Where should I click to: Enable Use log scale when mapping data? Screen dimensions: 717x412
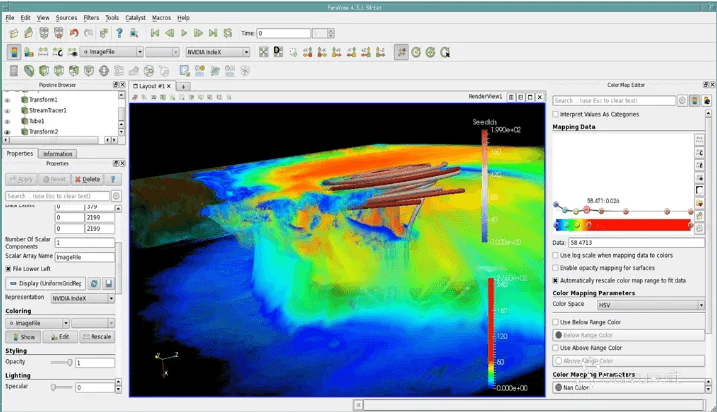(556, 256)
